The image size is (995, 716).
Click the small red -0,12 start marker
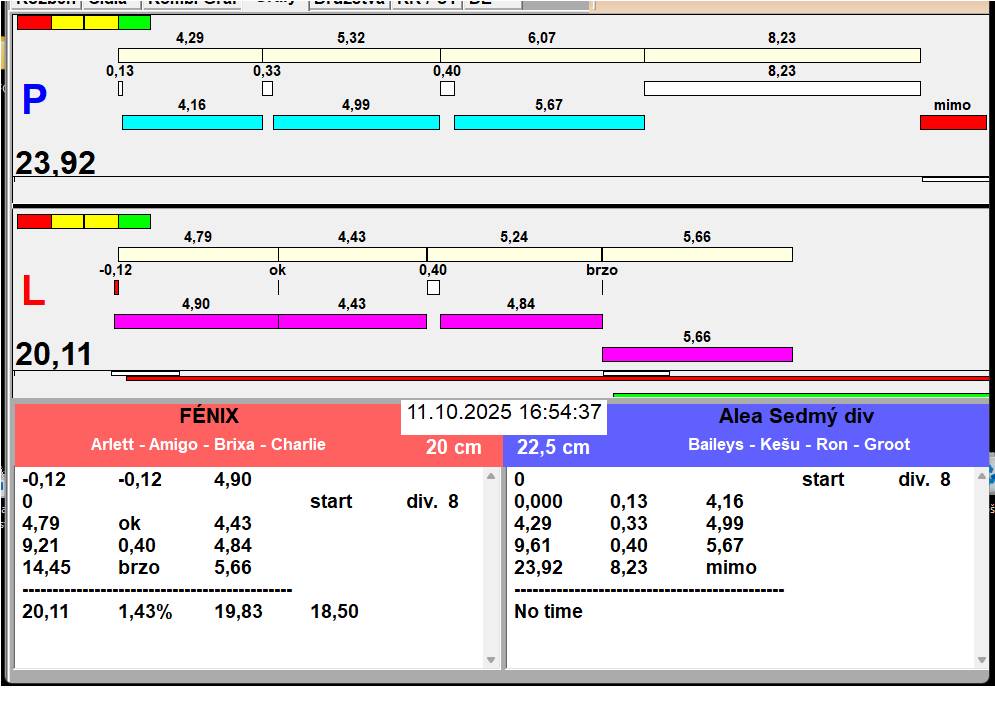(116, 287)
